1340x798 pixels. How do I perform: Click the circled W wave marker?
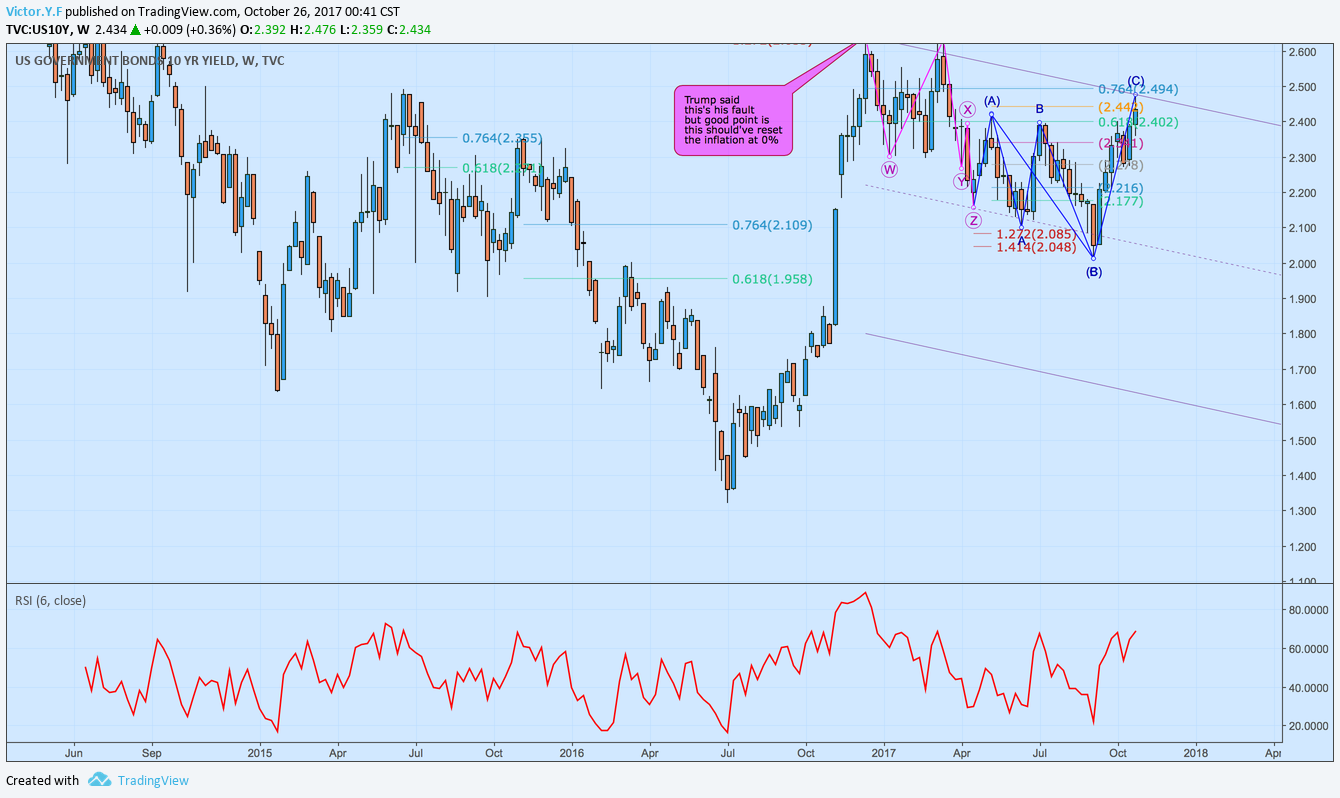click(890, 169)
